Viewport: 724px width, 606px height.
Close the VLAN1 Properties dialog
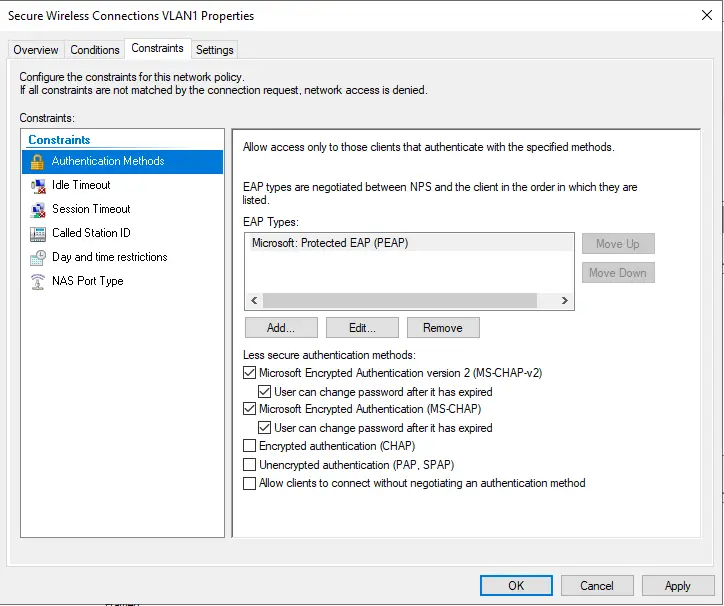(706, 15)
